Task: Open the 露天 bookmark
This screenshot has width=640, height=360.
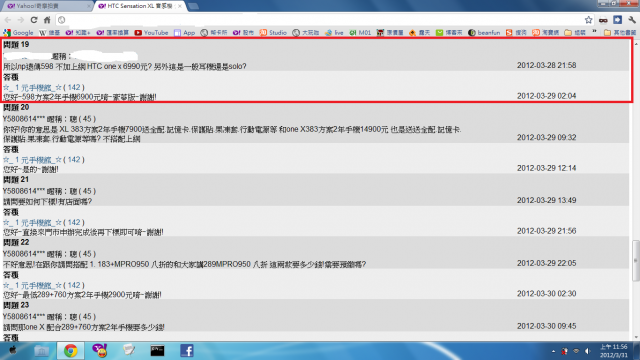Action: coord(419,33)
